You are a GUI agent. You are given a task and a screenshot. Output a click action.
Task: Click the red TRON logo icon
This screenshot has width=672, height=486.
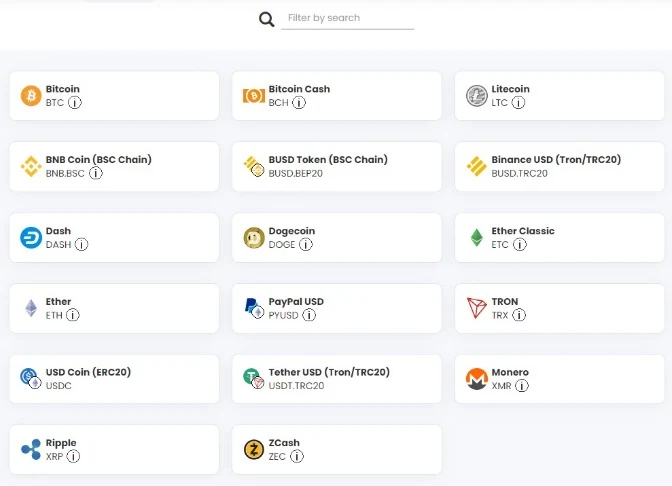(477, 308)
